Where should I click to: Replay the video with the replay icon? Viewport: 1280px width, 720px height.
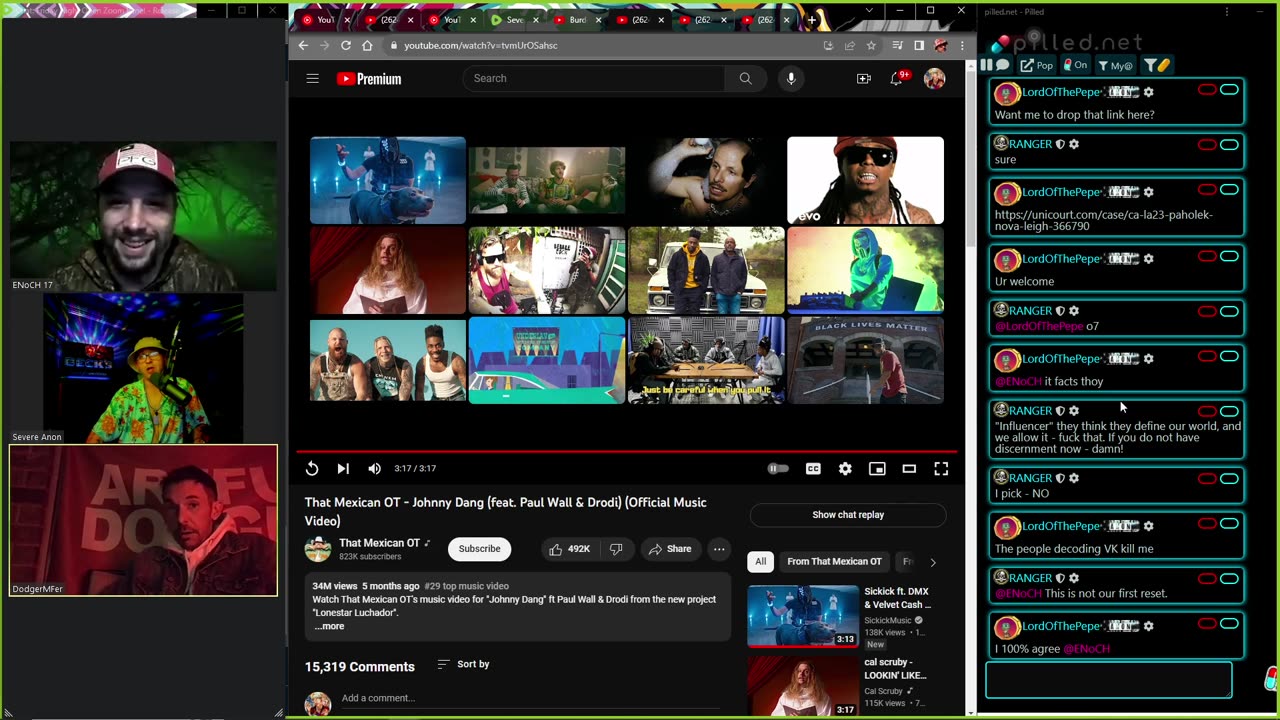pyautogui.click(x=312, y=468)
